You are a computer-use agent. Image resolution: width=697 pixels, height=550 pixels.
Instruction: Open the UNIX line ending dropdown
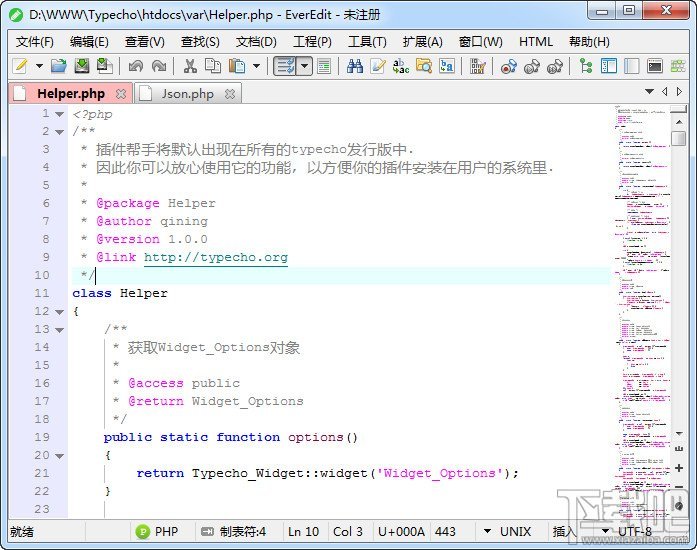507,532
